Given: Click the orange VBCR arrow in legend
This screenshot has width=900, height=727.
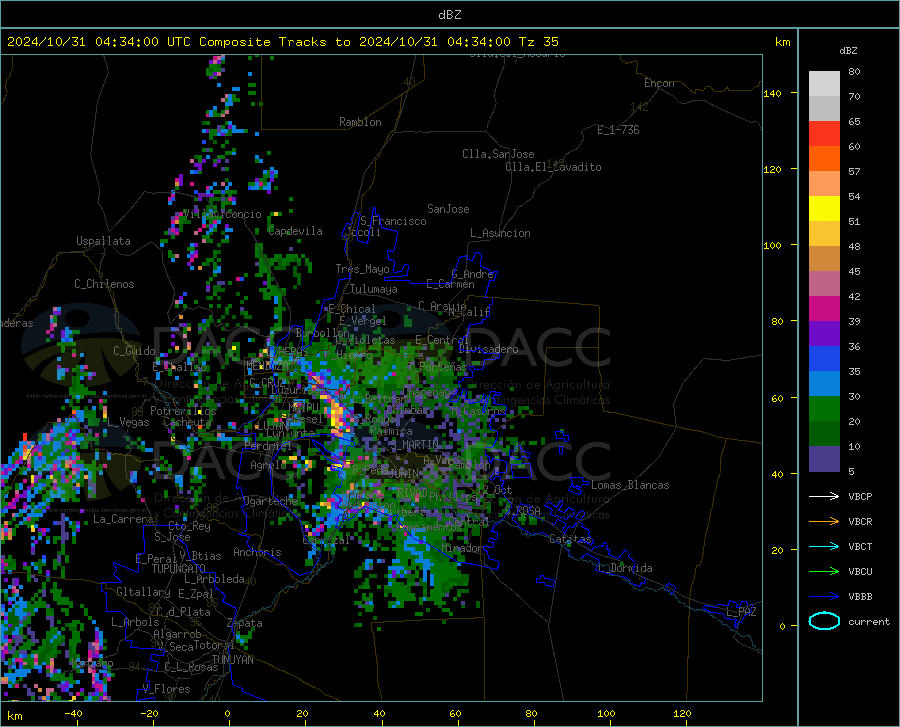Looking at the screenshot, I should [x=824, y=522].
